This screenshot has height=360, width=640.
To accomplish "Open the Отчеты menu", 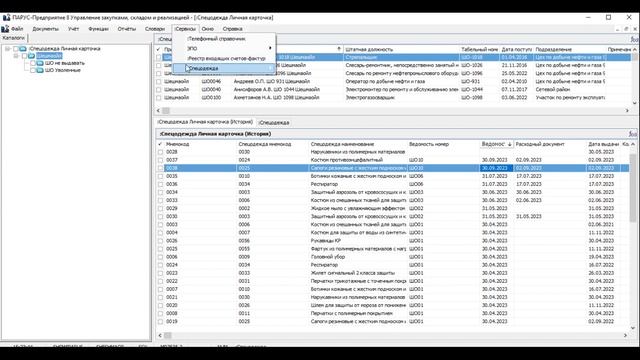I will [127, 29].
